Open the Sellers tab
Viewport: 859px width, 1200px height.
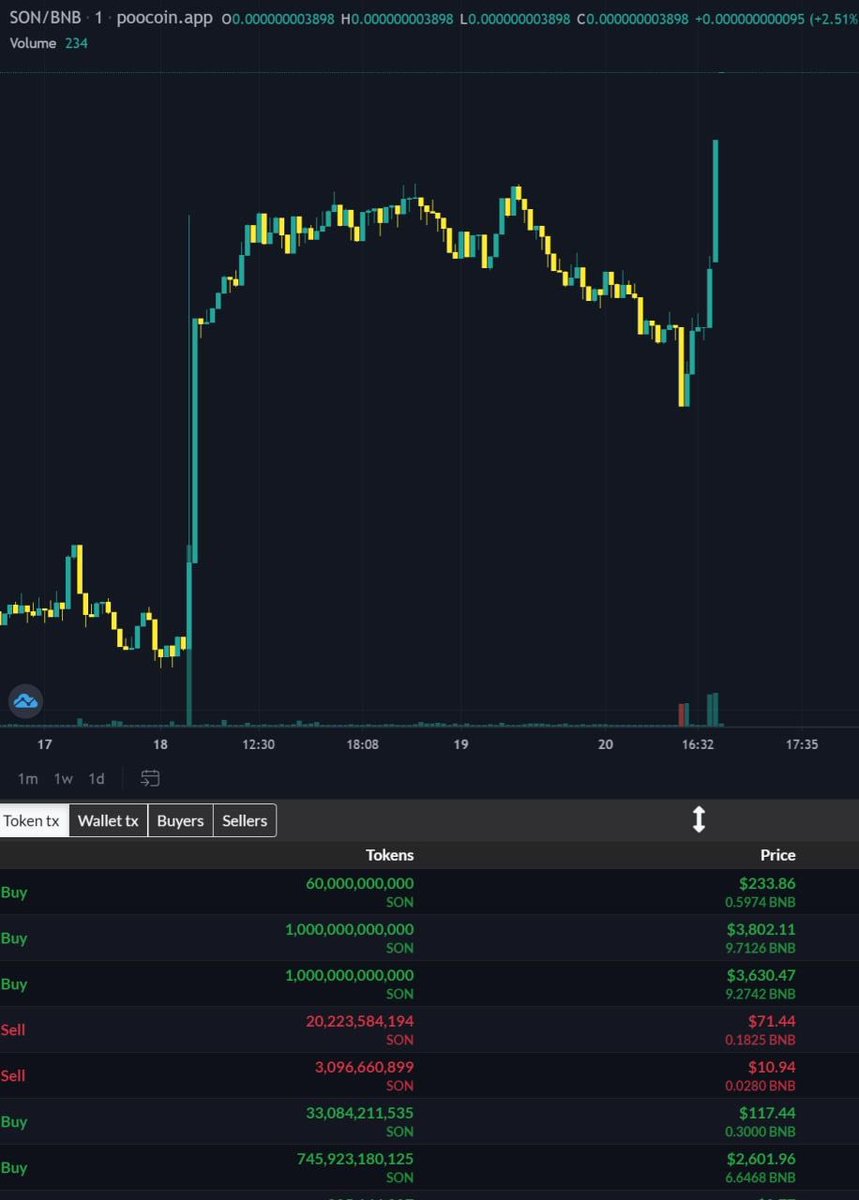(x=245, y=821)
